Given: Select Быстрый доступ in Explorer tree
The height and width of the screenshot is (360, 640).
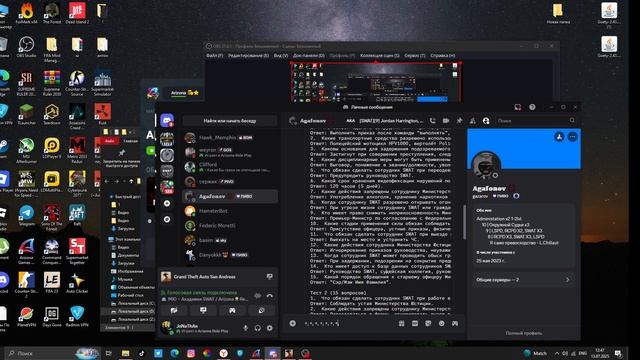Looking at the screenshot, I should coord(125,196).
